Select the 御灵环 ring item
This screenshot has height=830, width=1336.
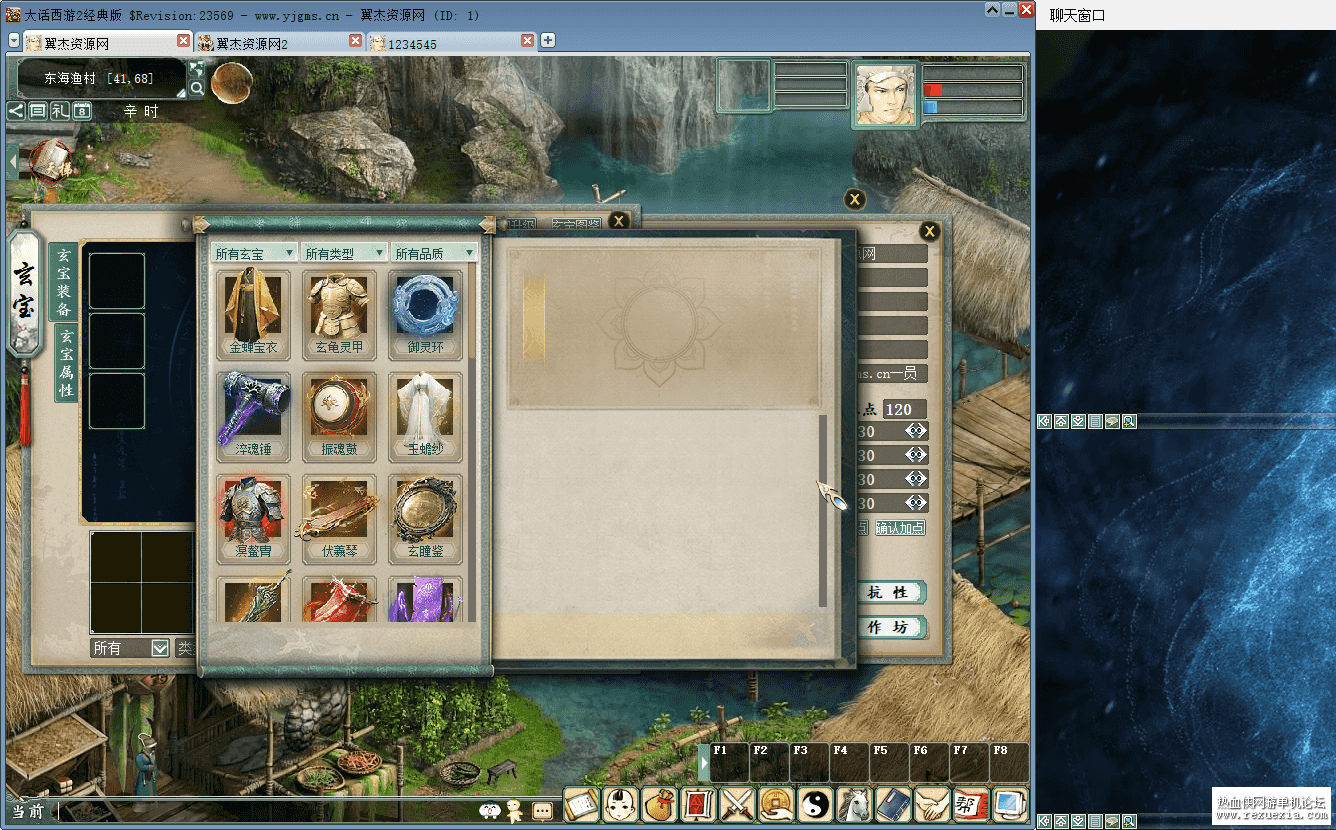point(425,315)
